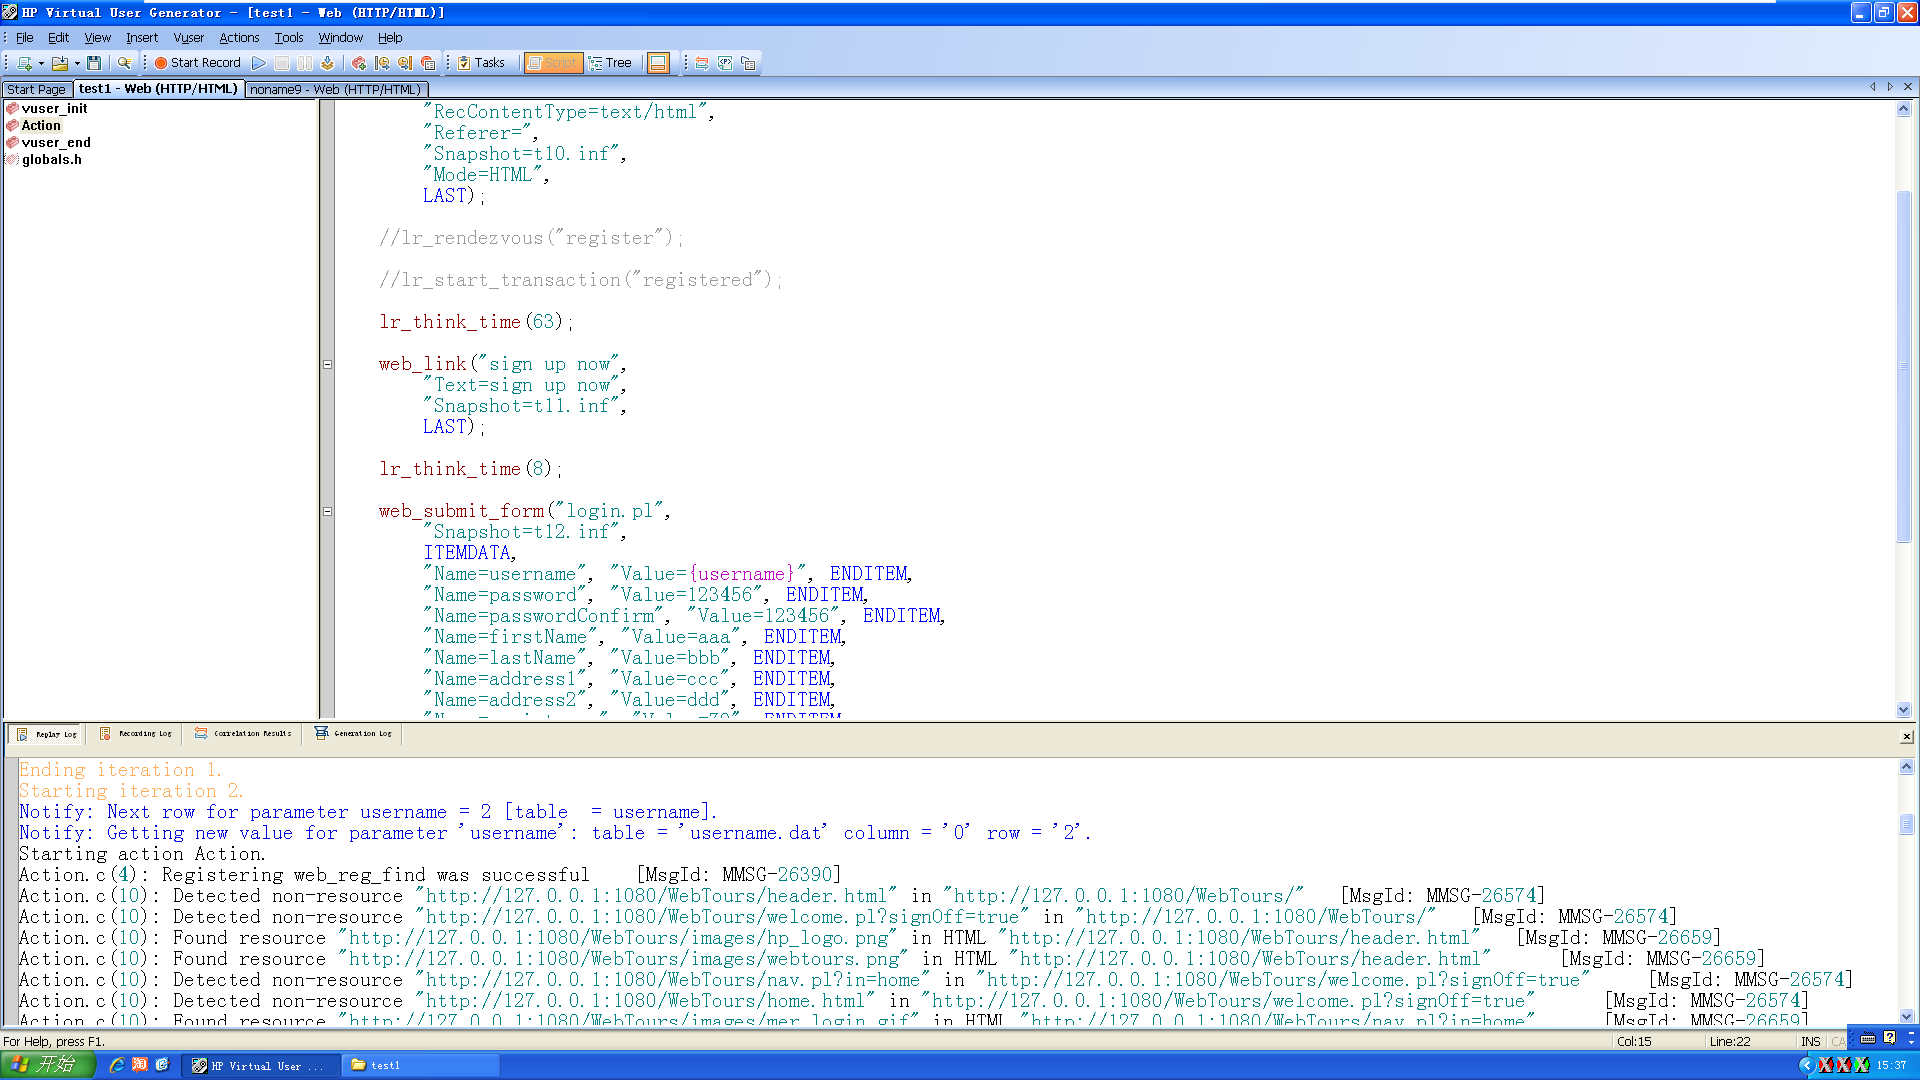Open the Insert menu

pos(142,38)
